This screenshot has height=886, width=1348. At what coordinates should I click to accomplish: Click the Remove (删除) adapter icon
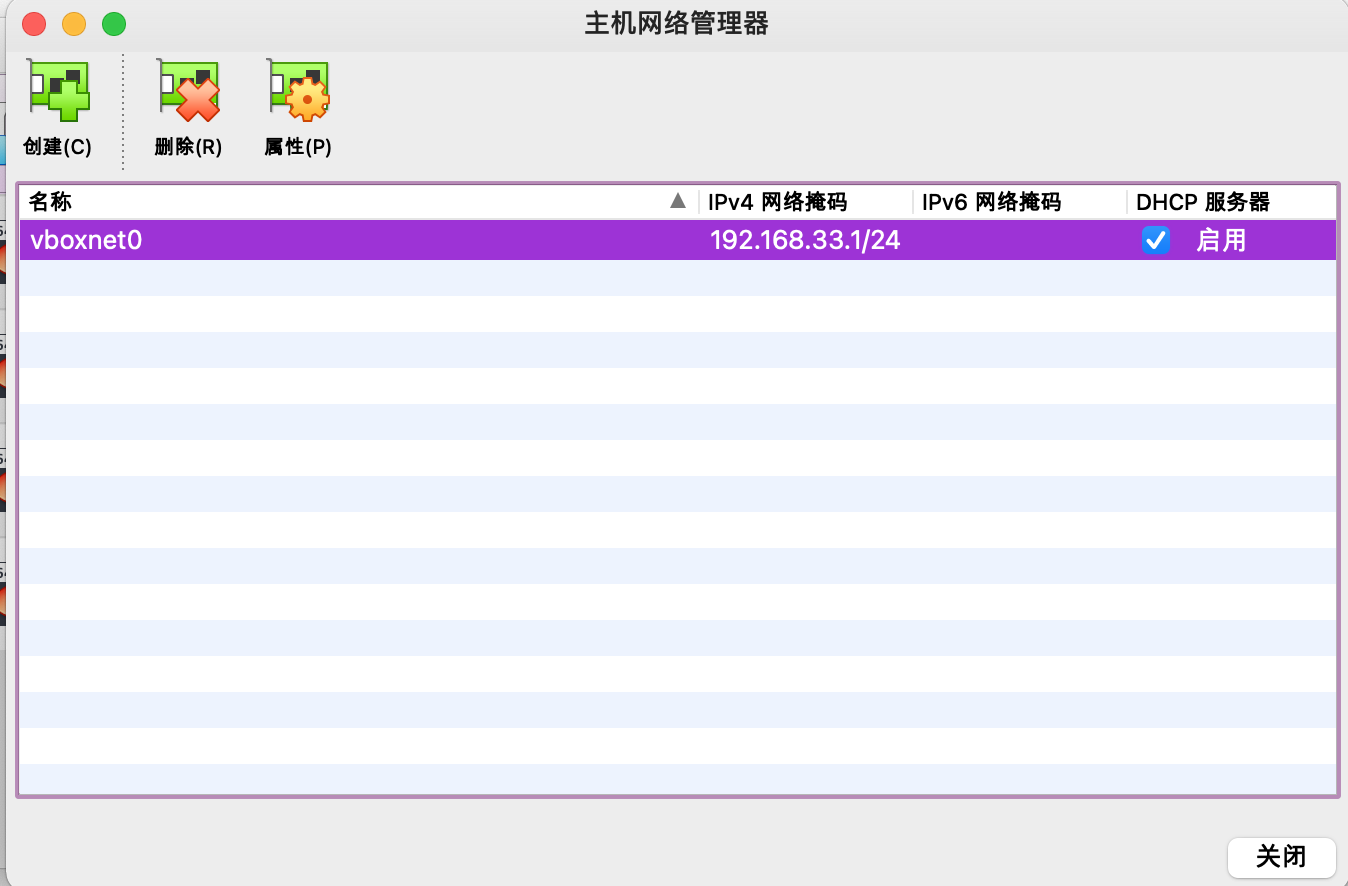[x=188, y=91]
